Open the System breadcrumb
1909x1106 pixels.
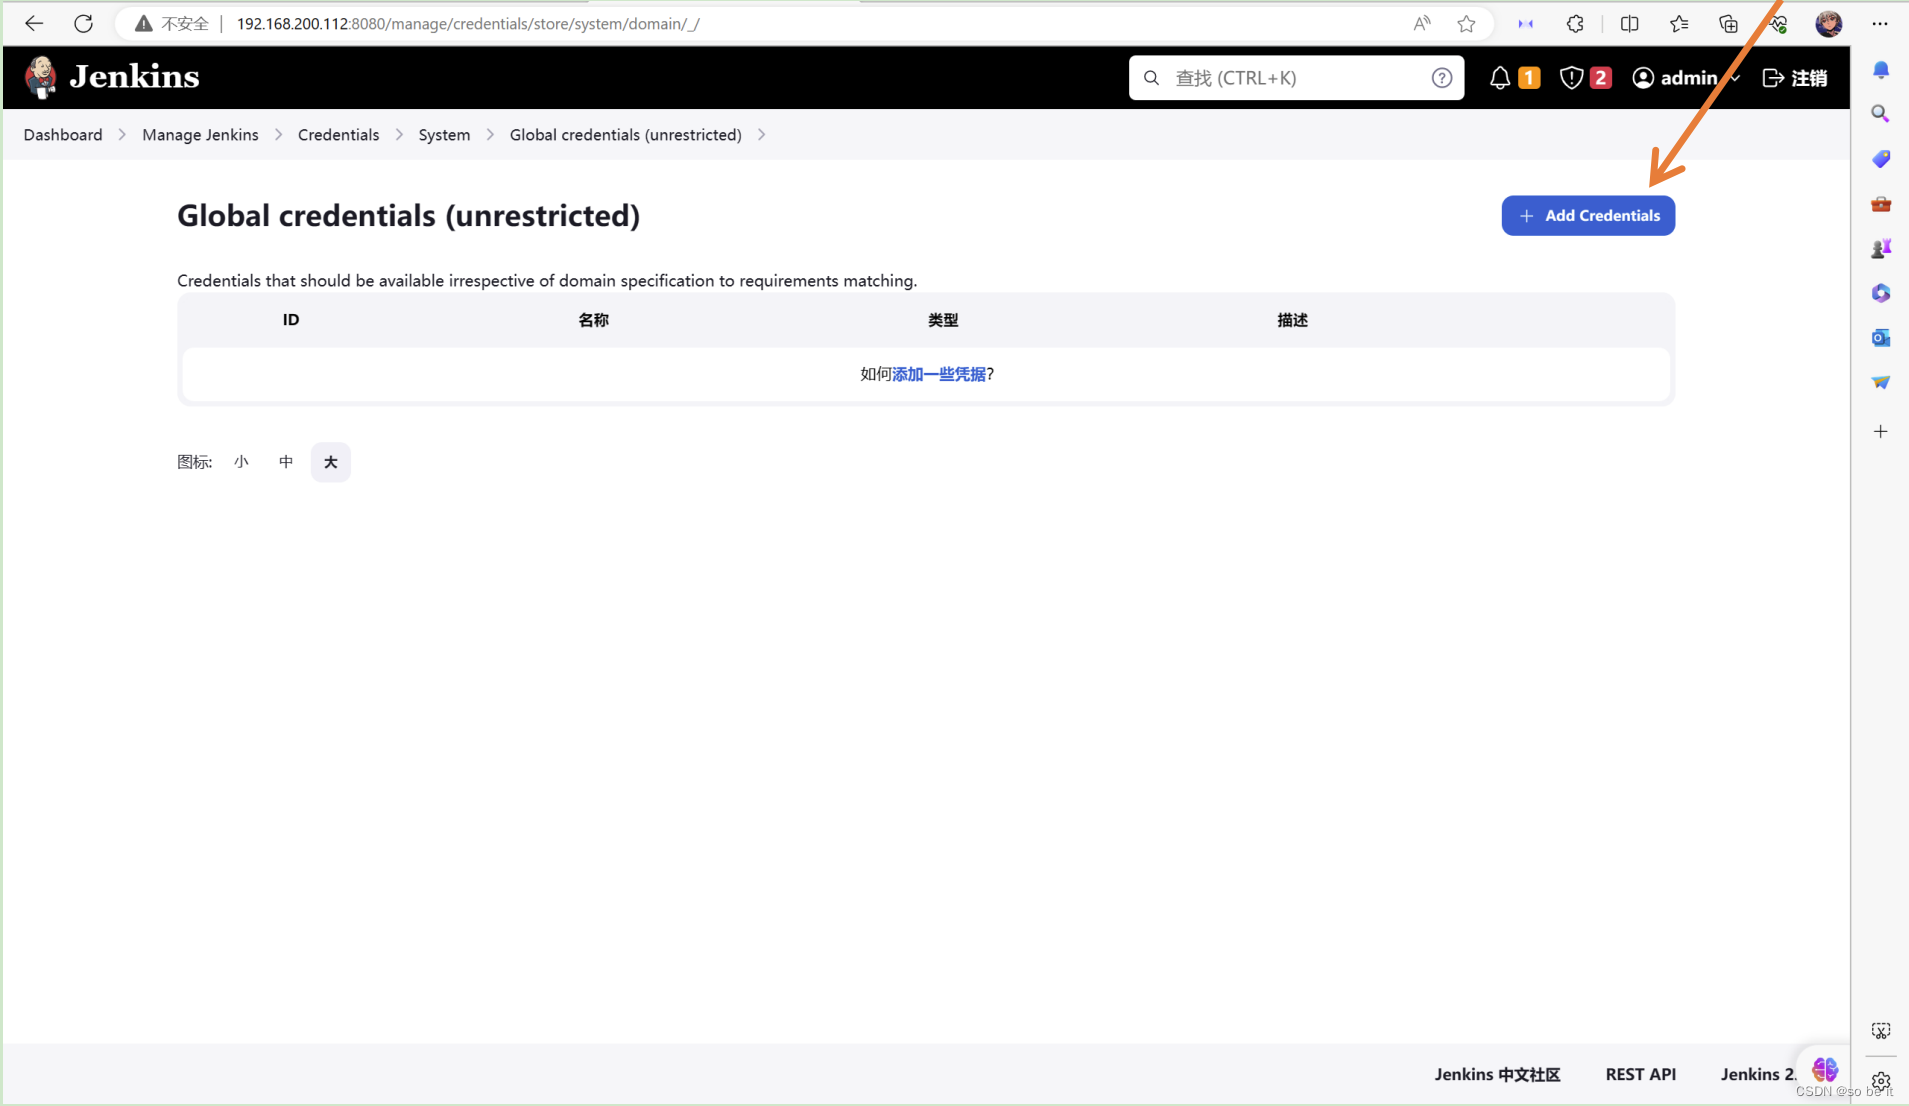444,135
